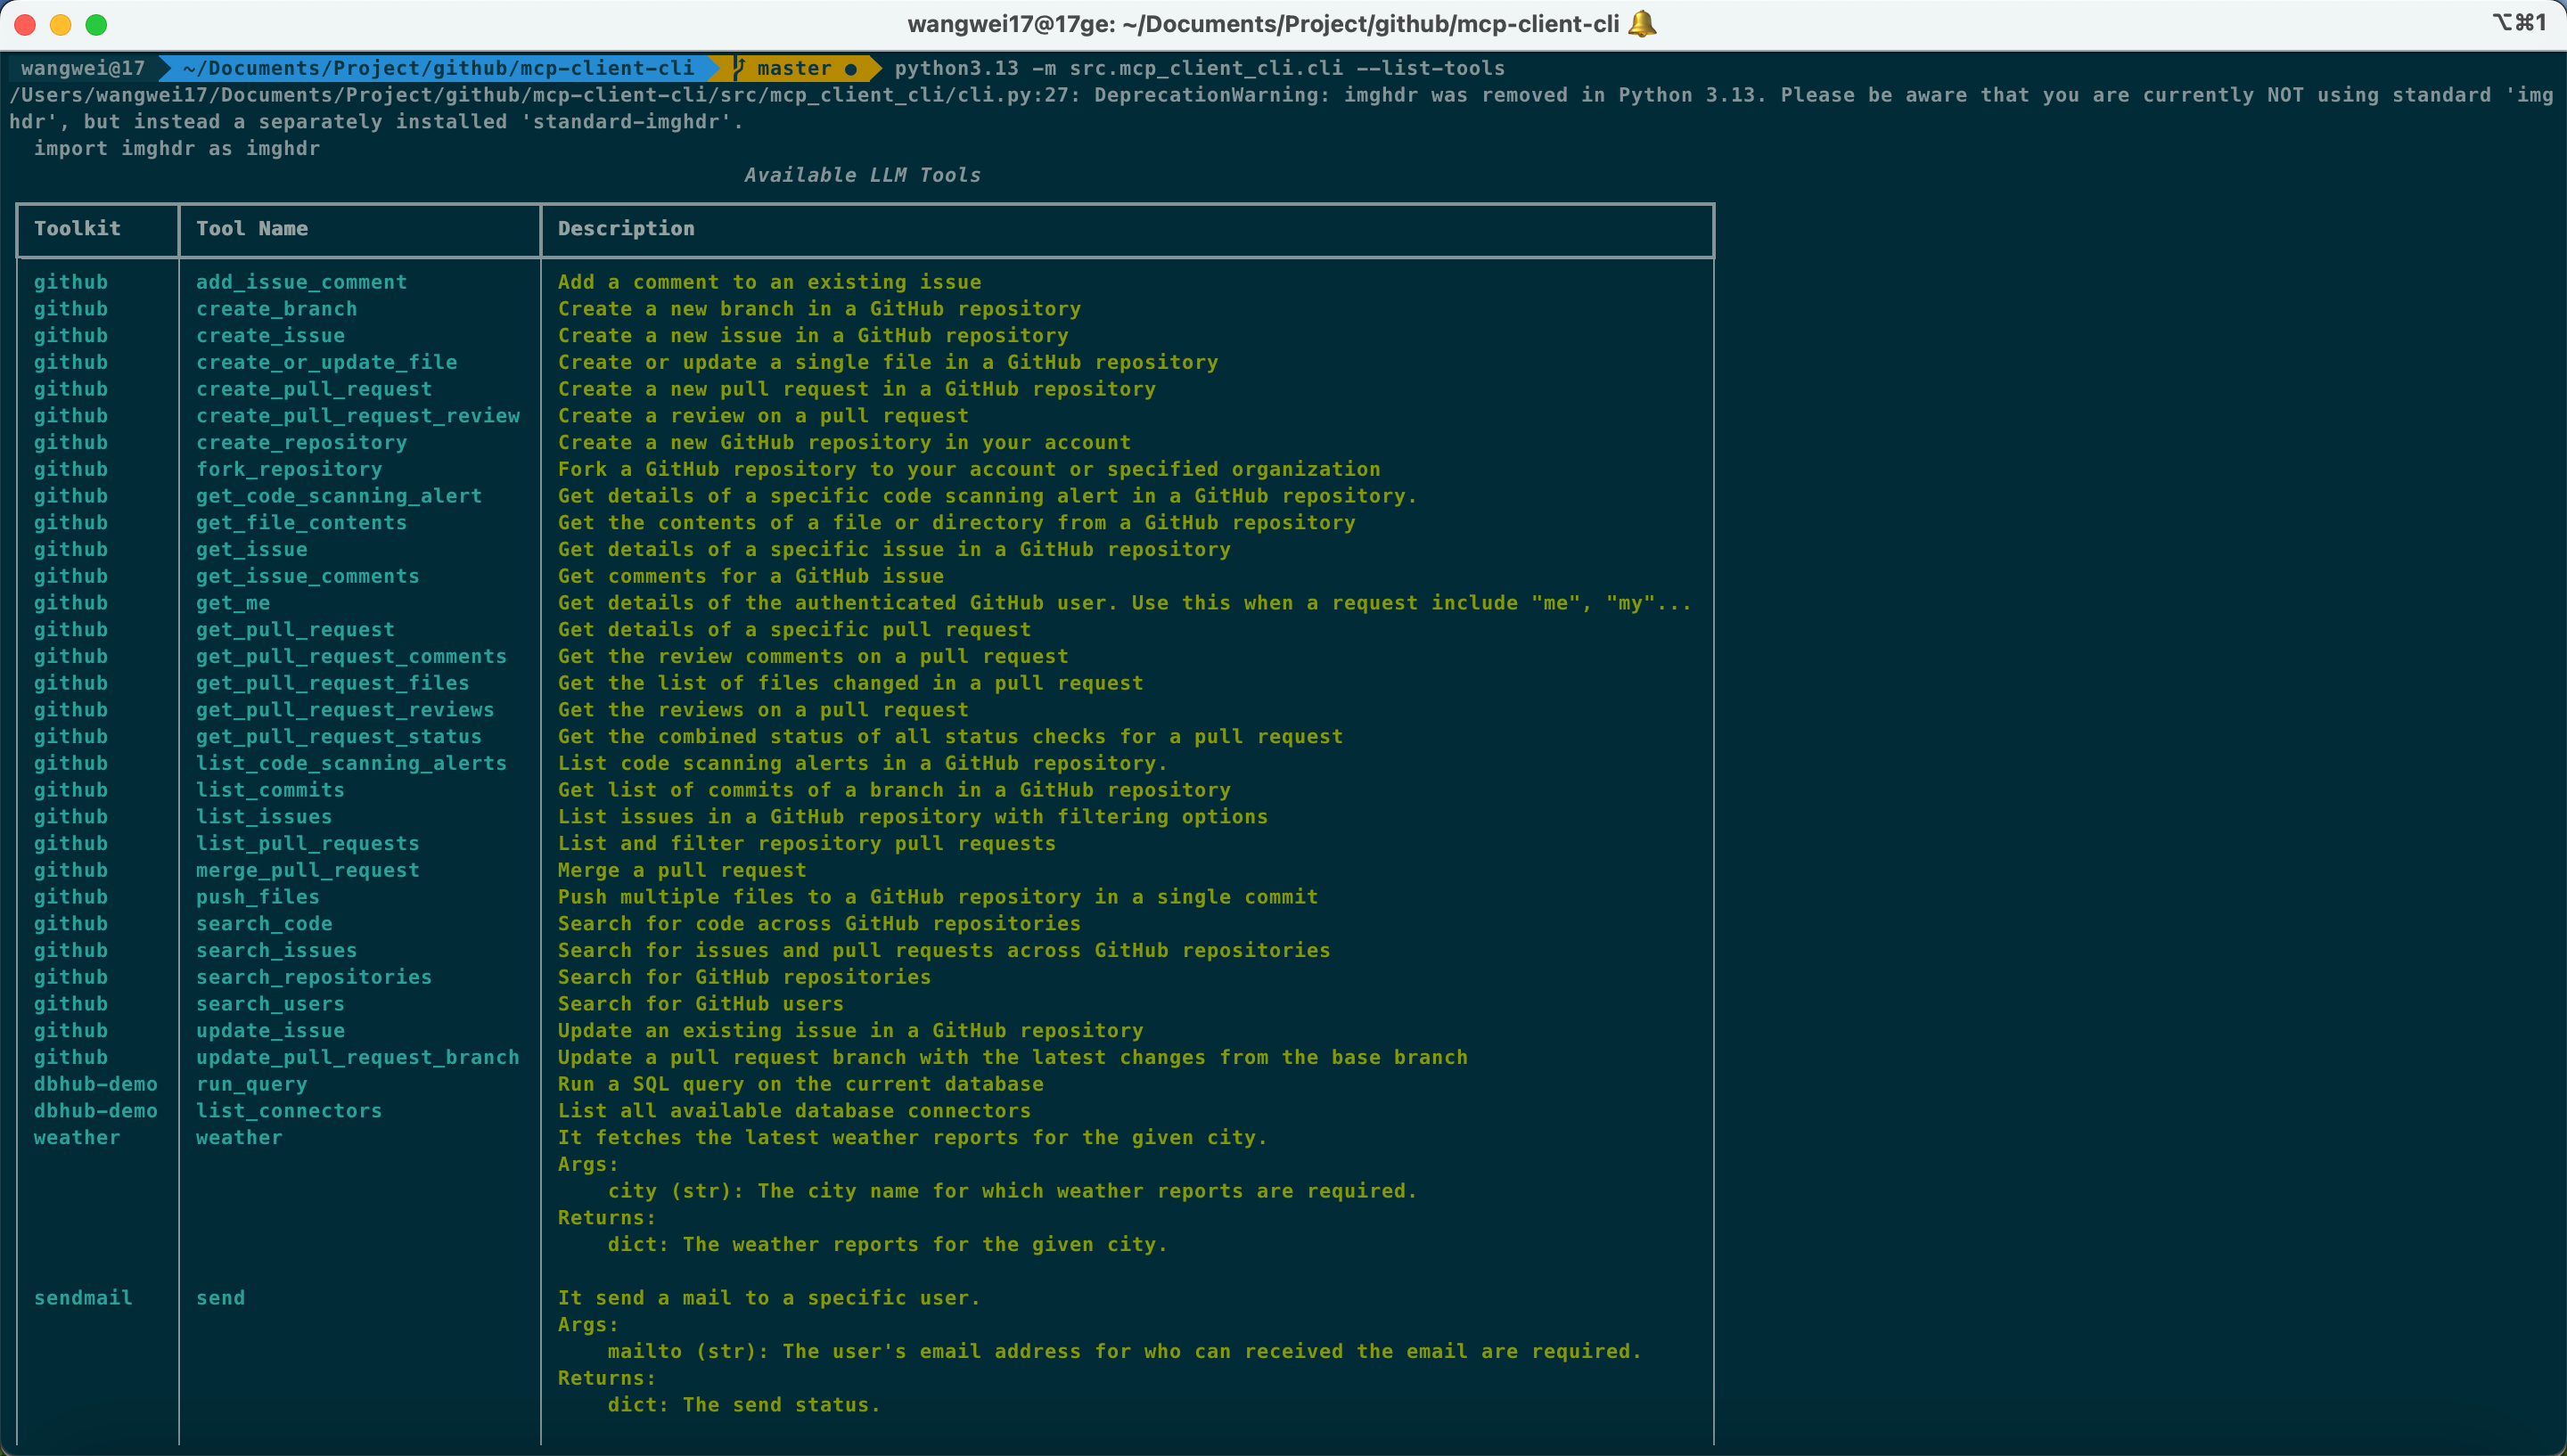Click description 'Run a SQL query on the current database'
The height and width of the screenshot is (1456, 2567).
coord(801,1084)
